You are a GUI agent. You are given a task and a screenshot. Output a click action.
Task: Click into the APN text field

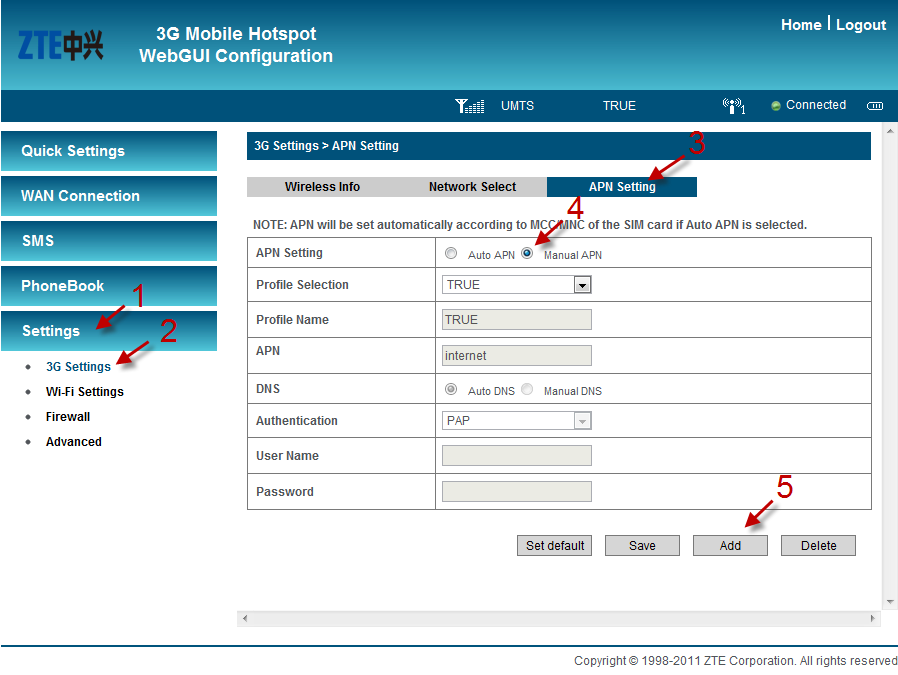(x=516, y=356)
